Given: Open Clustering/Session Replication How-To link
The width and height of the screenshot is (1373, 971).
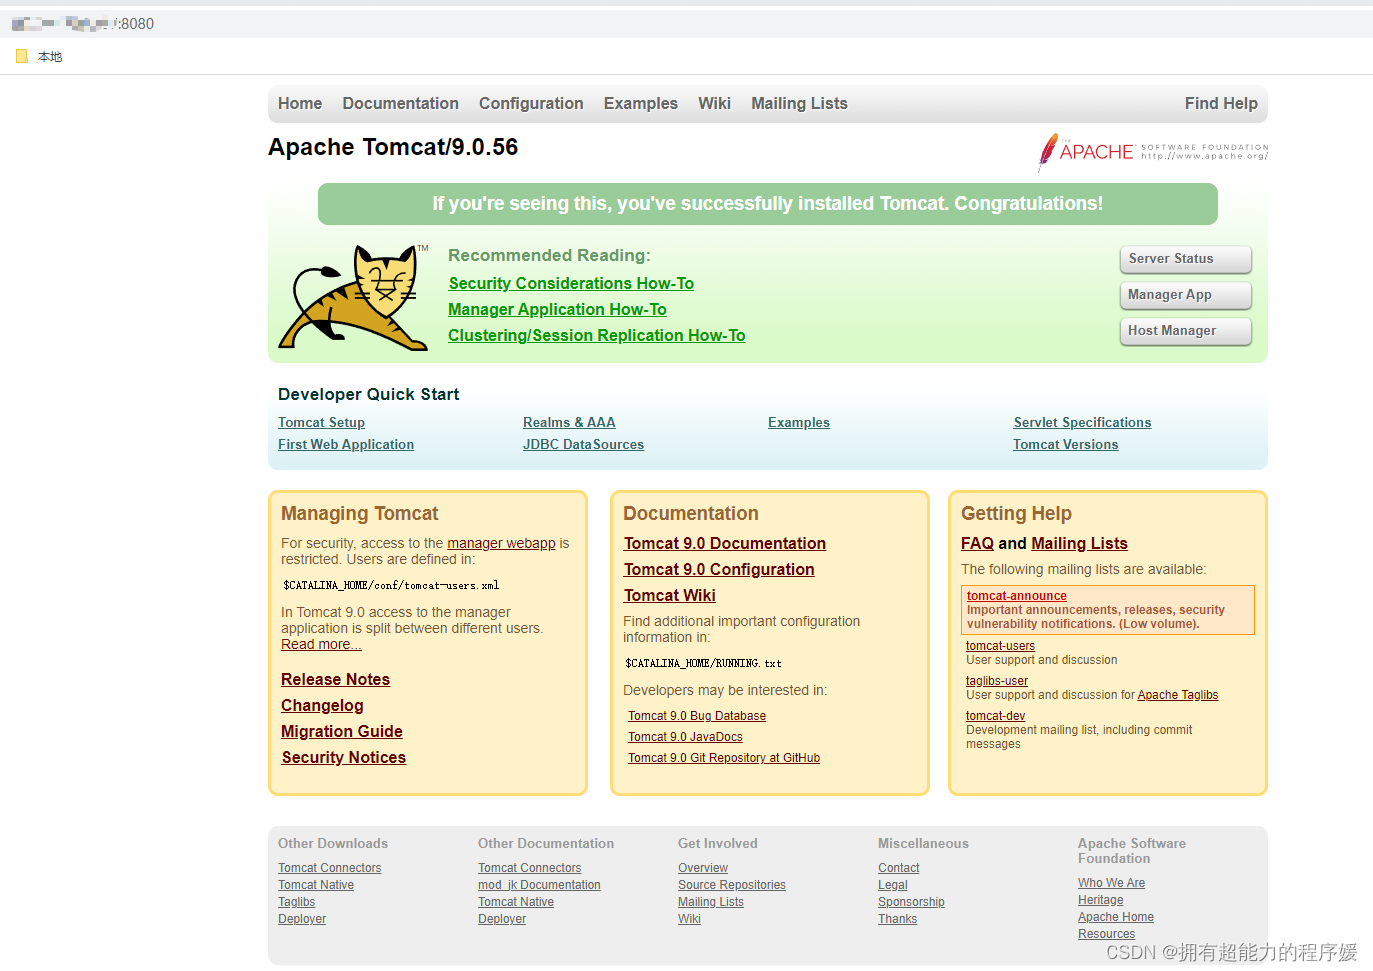Looking at the screenshot, I should coord(597,336).
